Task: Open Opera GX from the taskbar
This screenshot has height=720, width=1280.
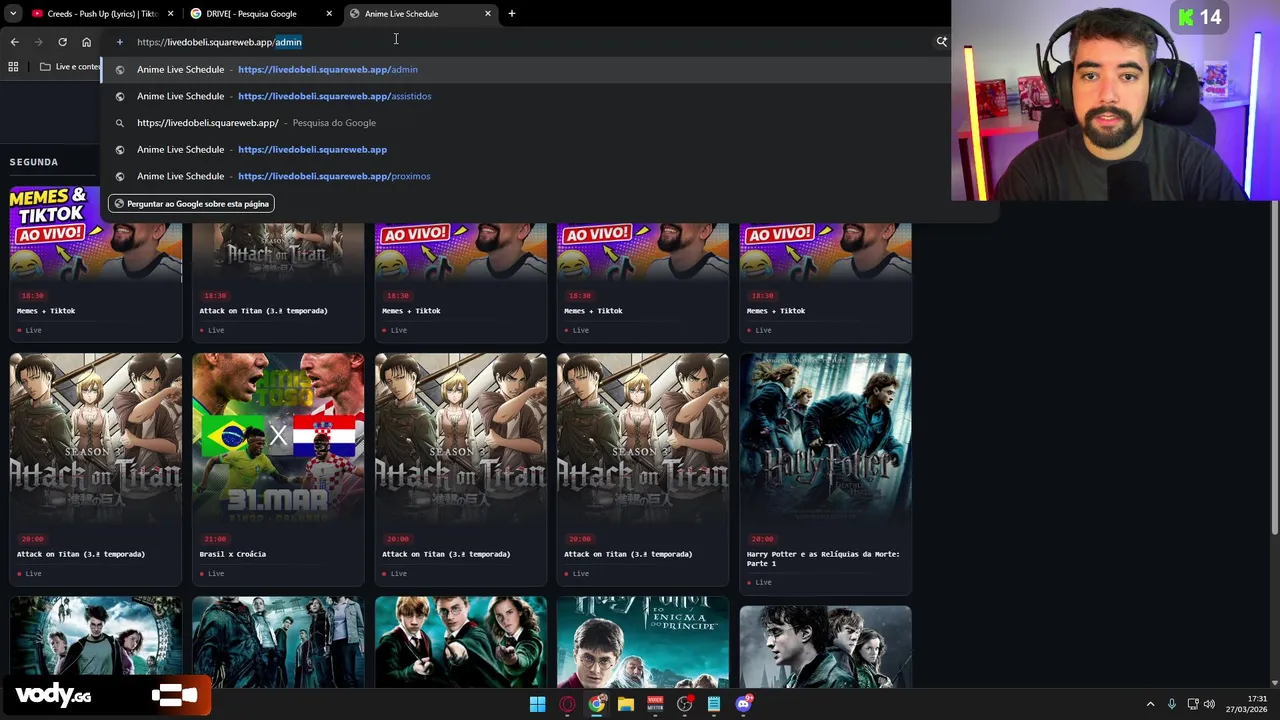Action: 567,704
